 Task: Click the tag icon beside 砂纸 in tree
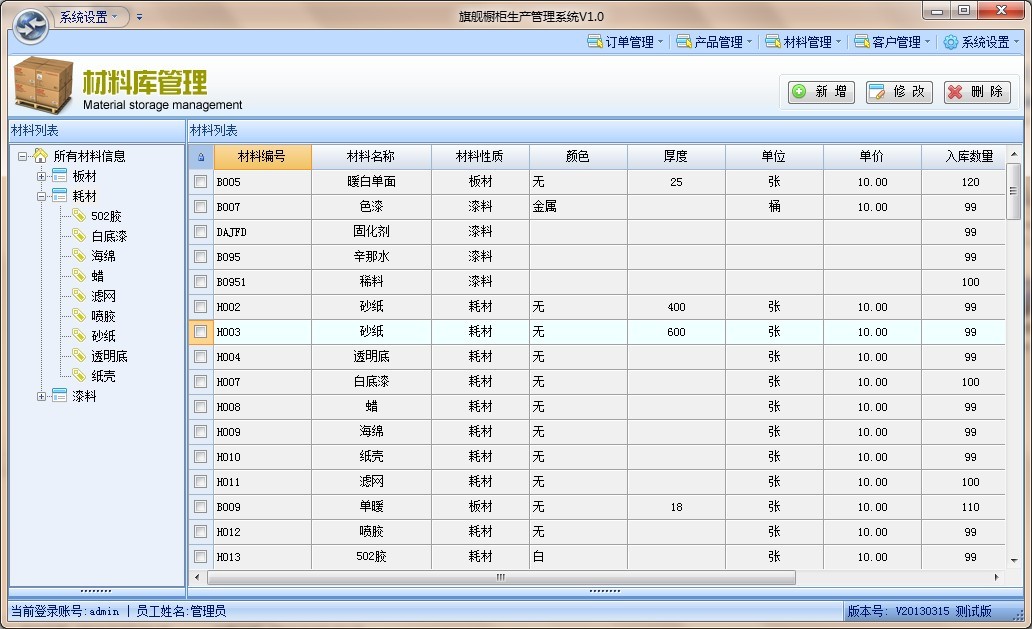[79, 336]
